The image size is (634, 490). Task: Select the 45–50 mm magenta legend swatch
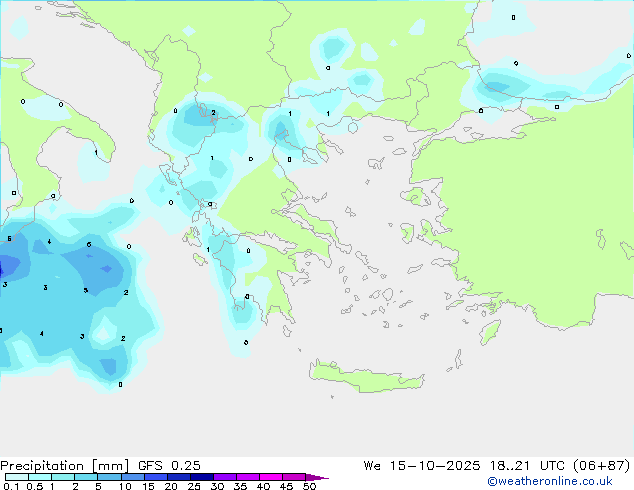click(x=294, y=477)
